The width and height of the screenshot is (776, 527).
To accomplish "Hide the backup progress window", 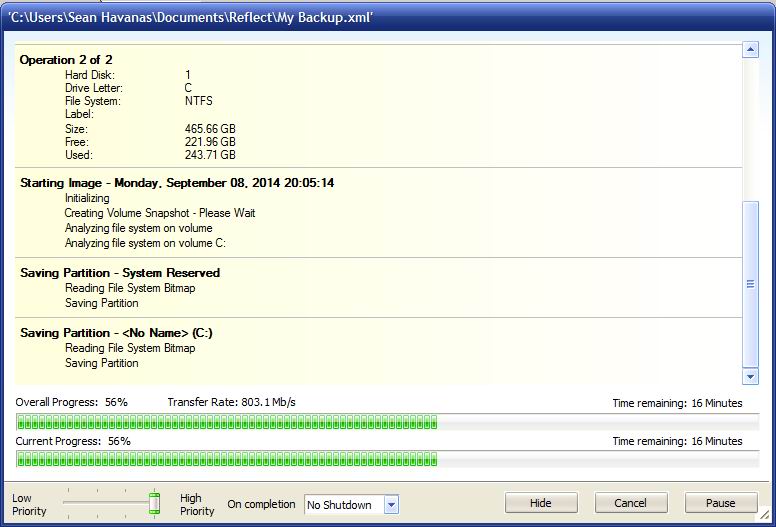I will (540, 503).
